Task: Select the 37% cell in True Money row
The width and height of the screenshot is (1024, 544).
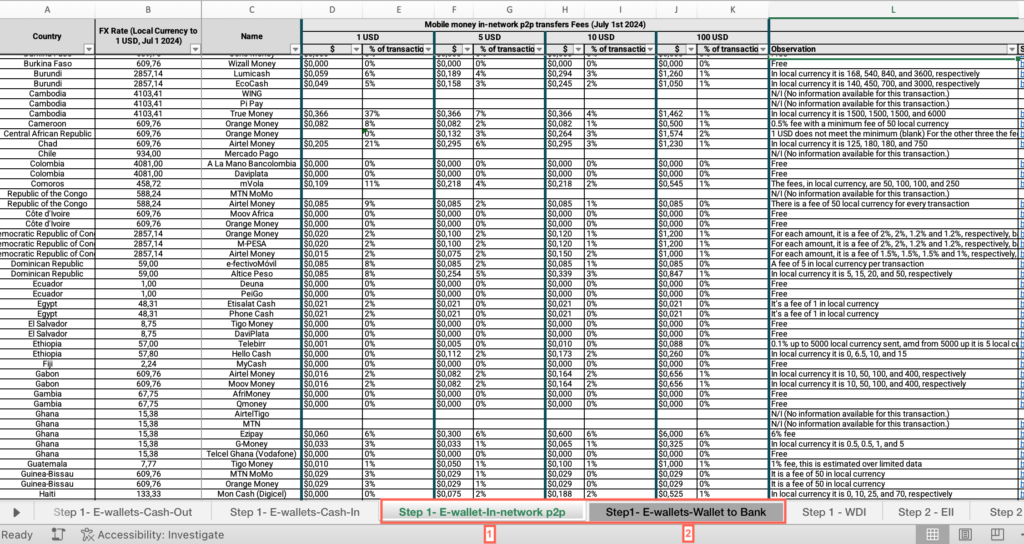Action: coord(398,114)
